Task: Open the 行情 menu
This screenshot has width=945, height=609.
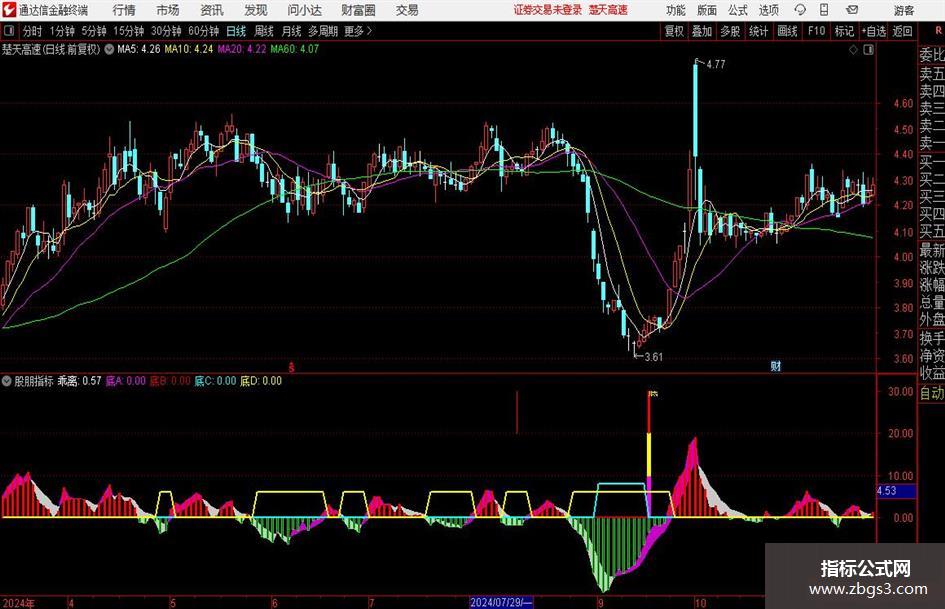Action: (124, 10)
